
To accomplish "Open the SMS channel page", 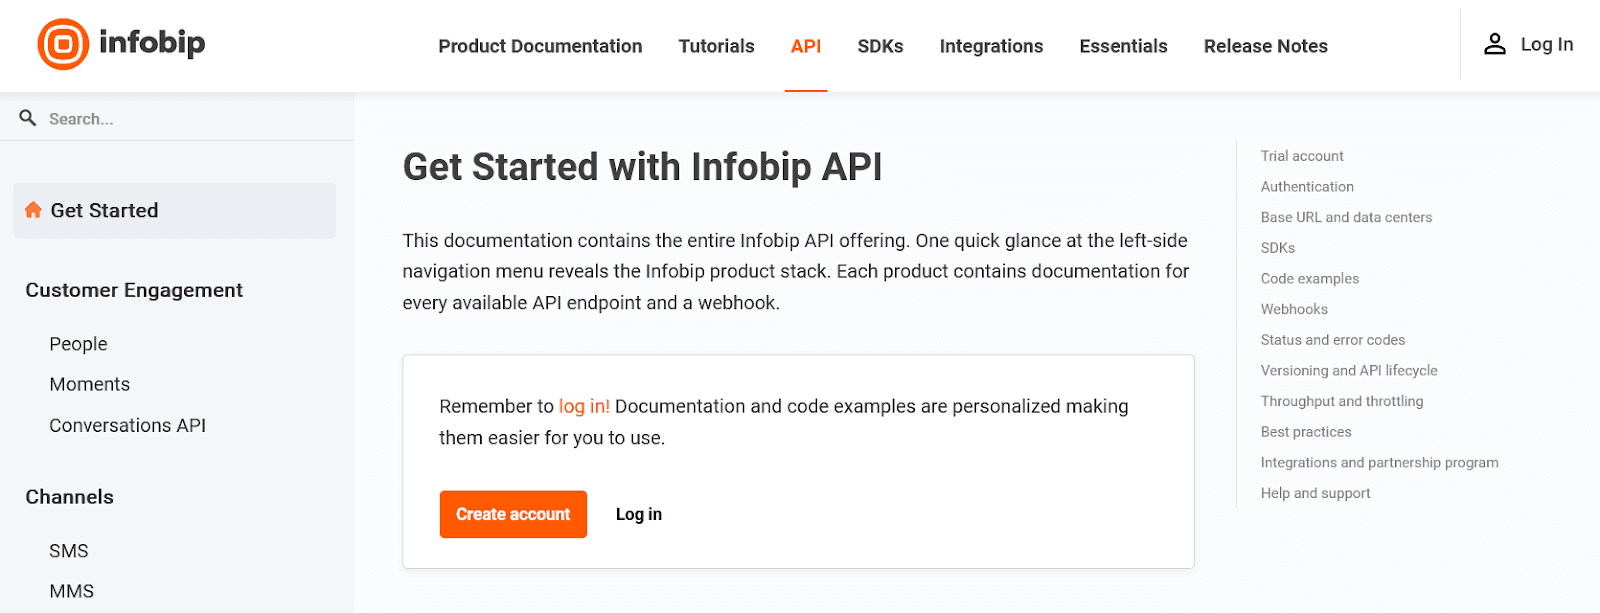I will [69, 551].
